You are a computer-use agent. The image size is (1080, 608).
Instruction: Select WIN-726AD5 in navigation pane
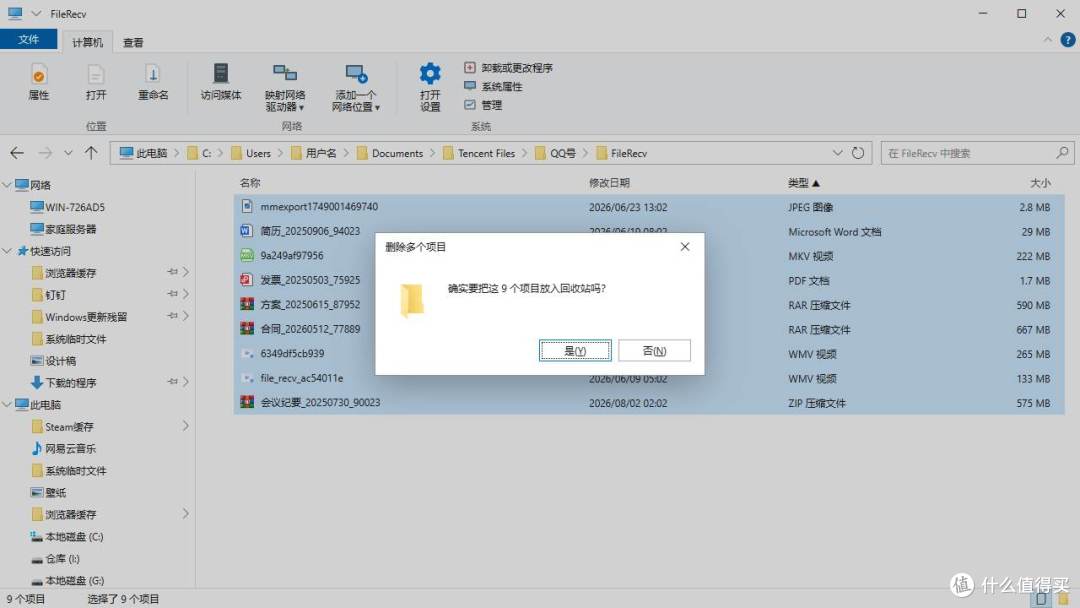pos(68,207)
